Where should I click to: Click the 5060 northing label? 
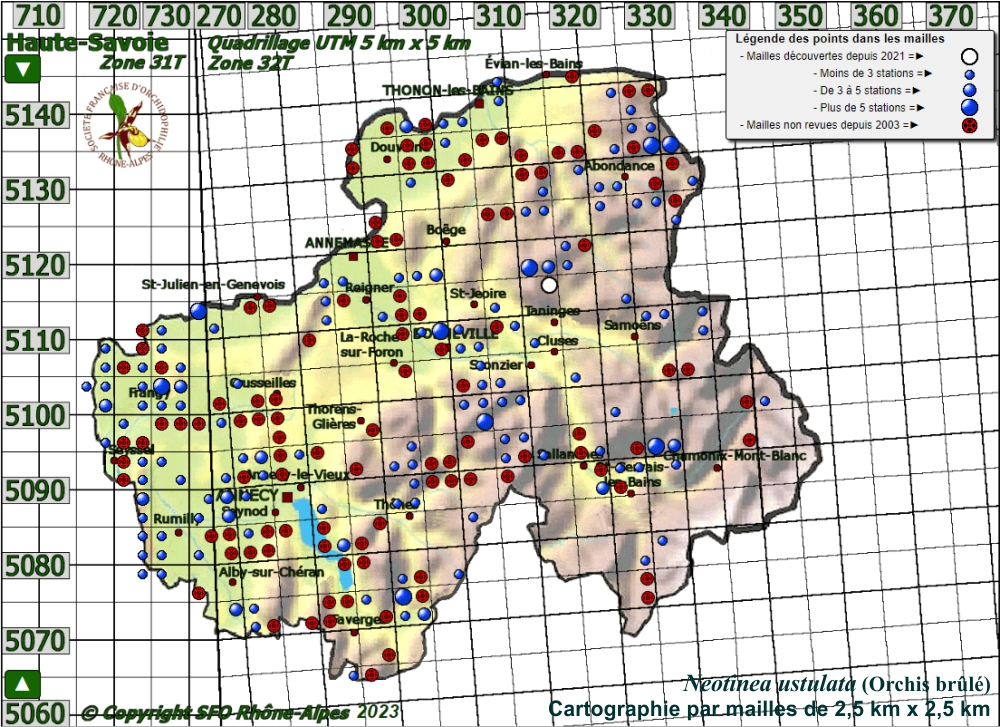[34, 712]
